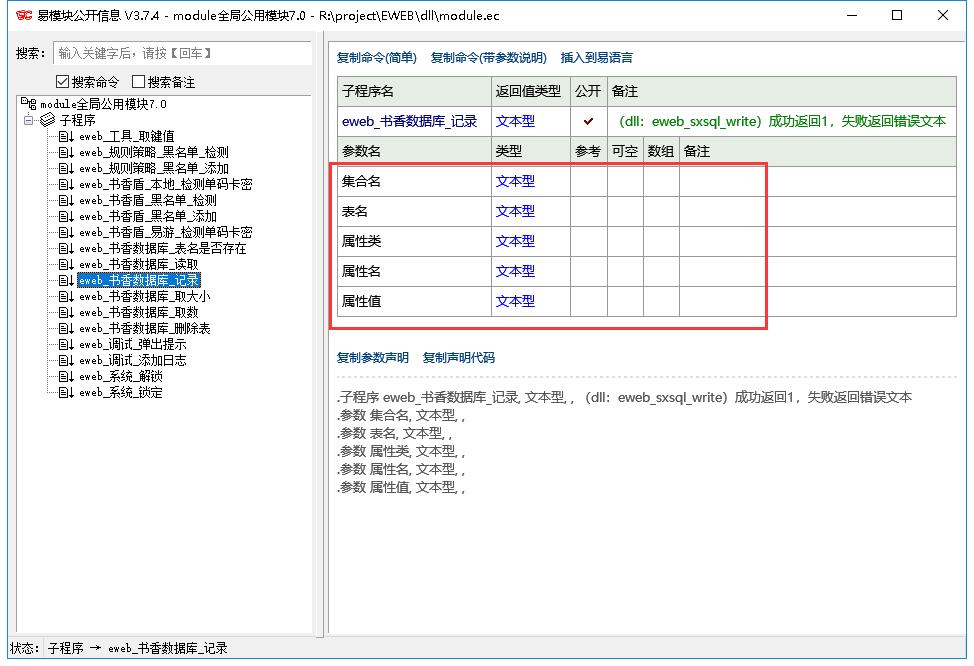Click 复制参数声明 link
This screenshot has height=666, width=974.
pos(372,357)
